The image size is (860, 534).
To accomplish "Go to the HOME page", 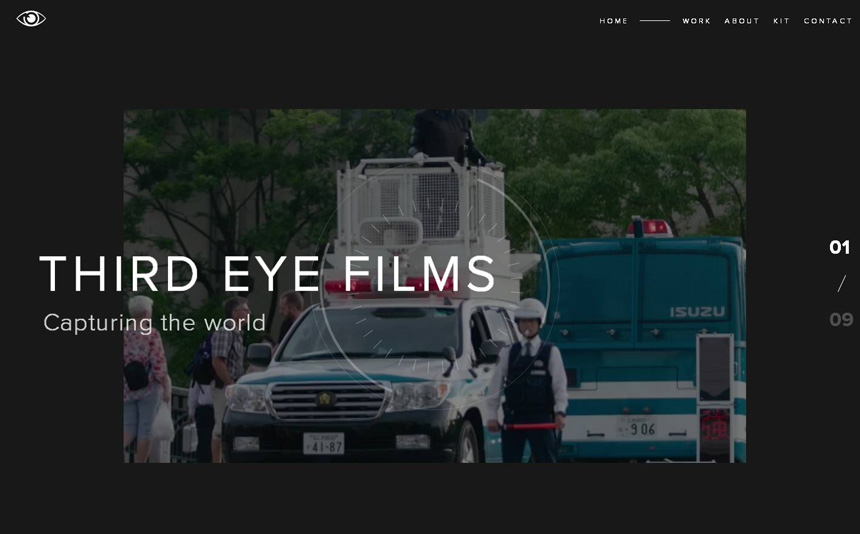I will click(613, 21).
